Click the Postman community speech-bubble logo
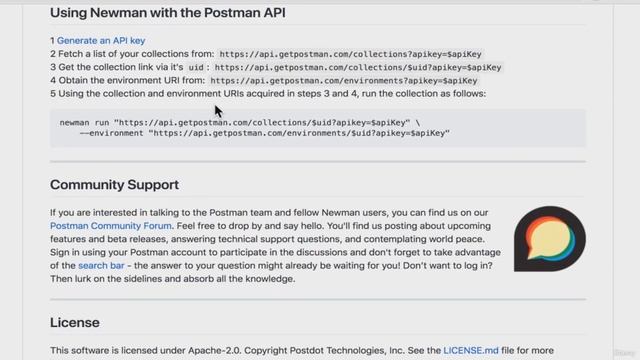Image resolution: width=640 pixels, height=360 pixels. point(549,239)
